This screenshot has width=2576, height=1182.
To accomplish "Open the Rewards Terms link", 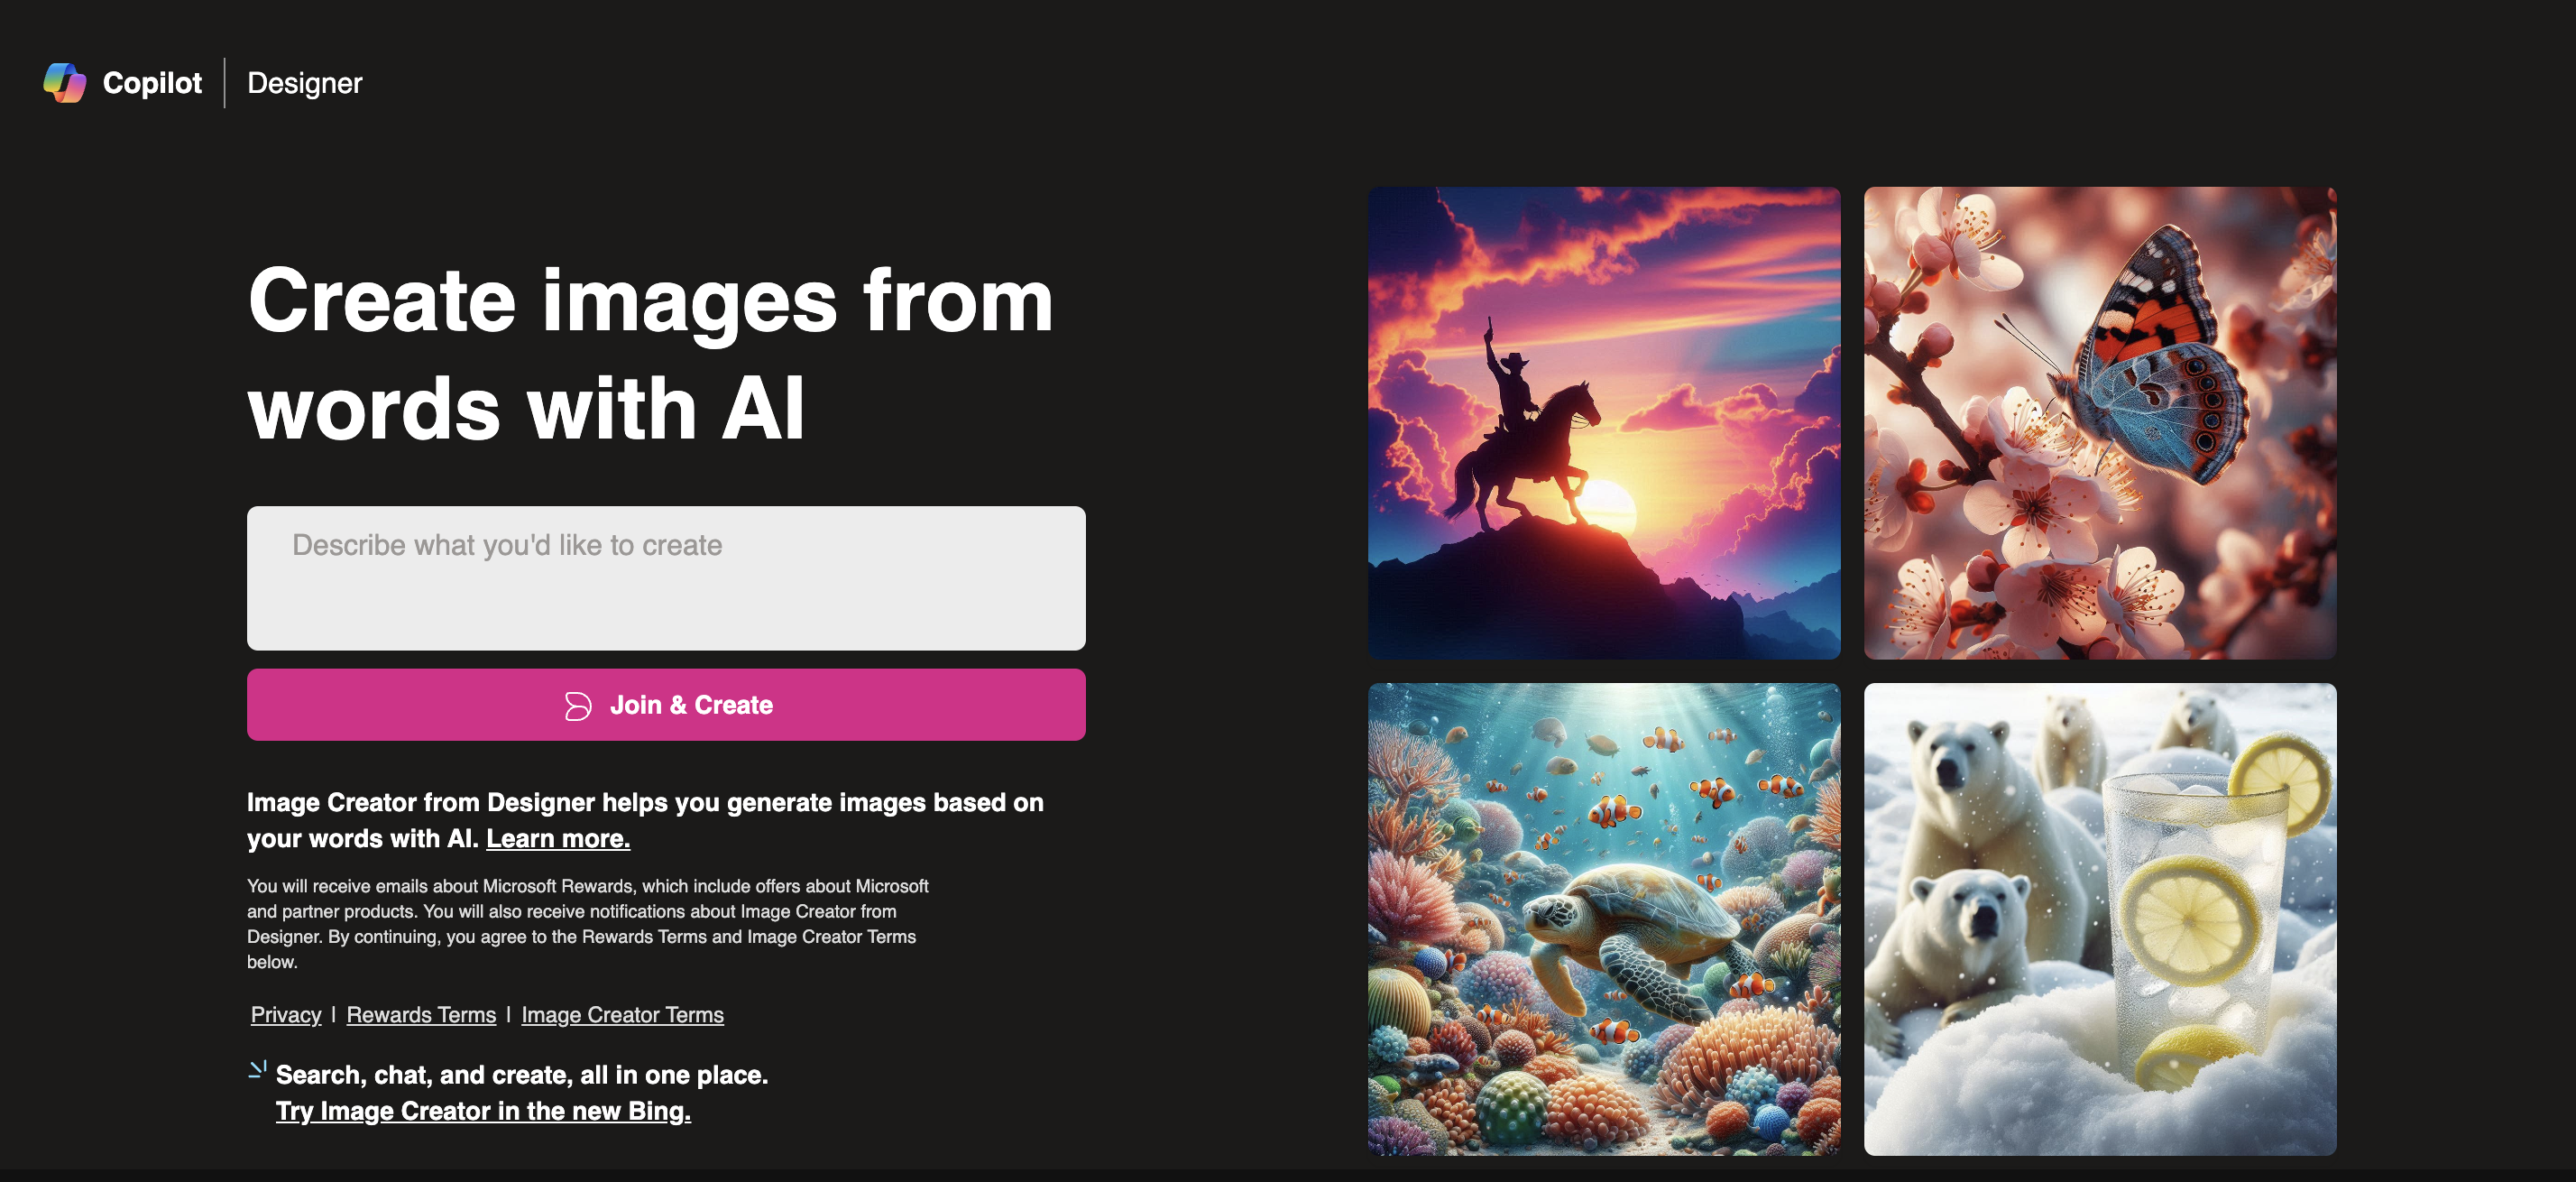I will (420, 1014).
